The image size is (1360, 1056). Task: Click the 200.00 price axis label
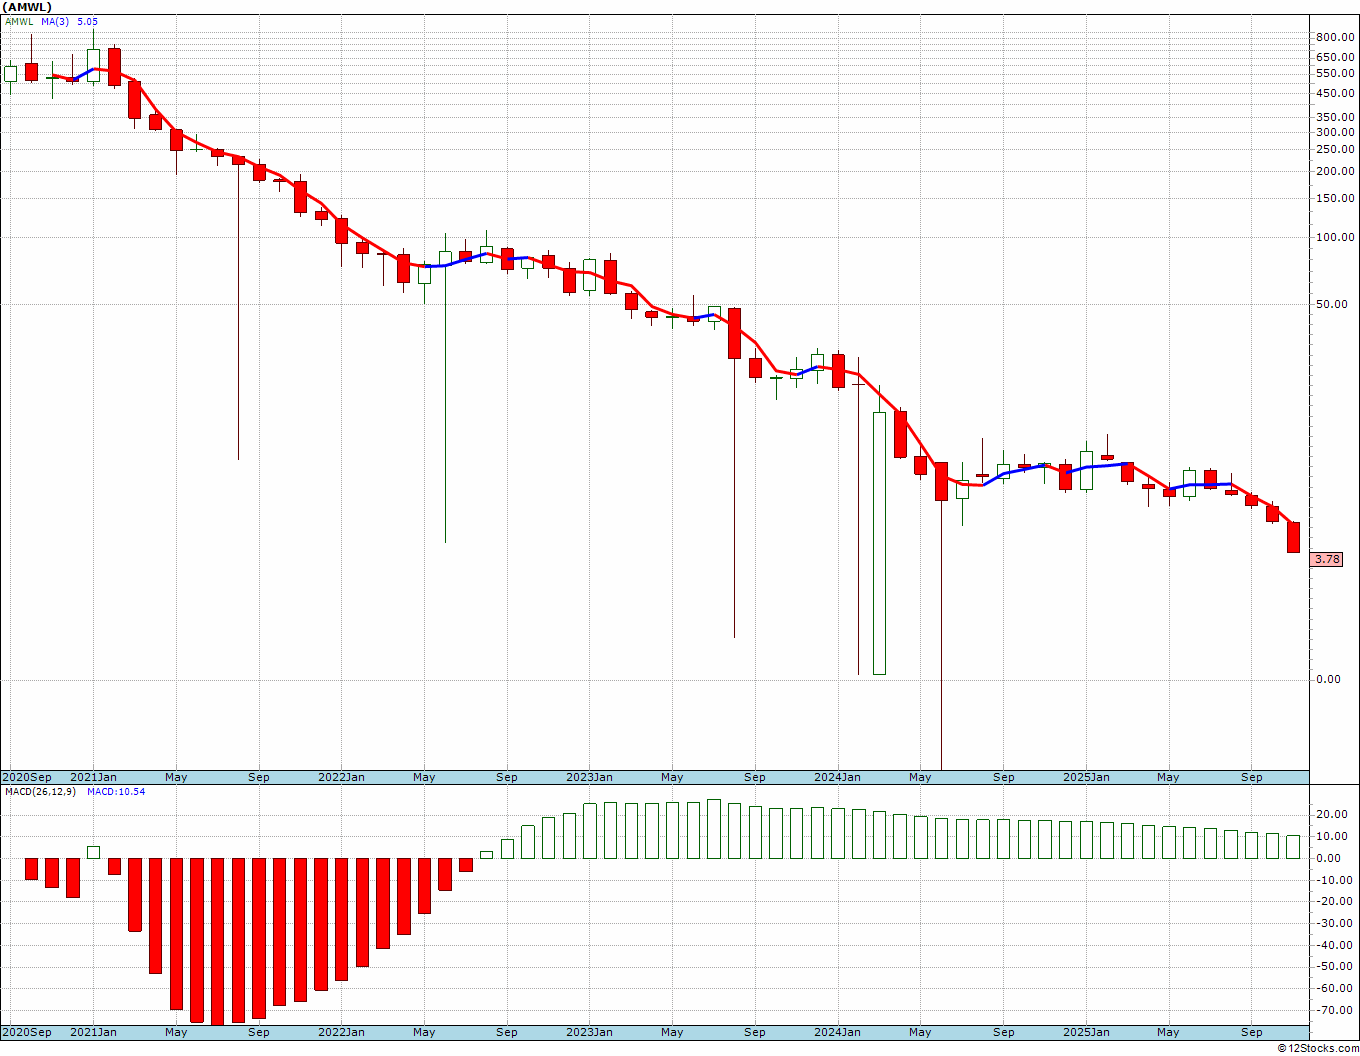(1336, 171)
